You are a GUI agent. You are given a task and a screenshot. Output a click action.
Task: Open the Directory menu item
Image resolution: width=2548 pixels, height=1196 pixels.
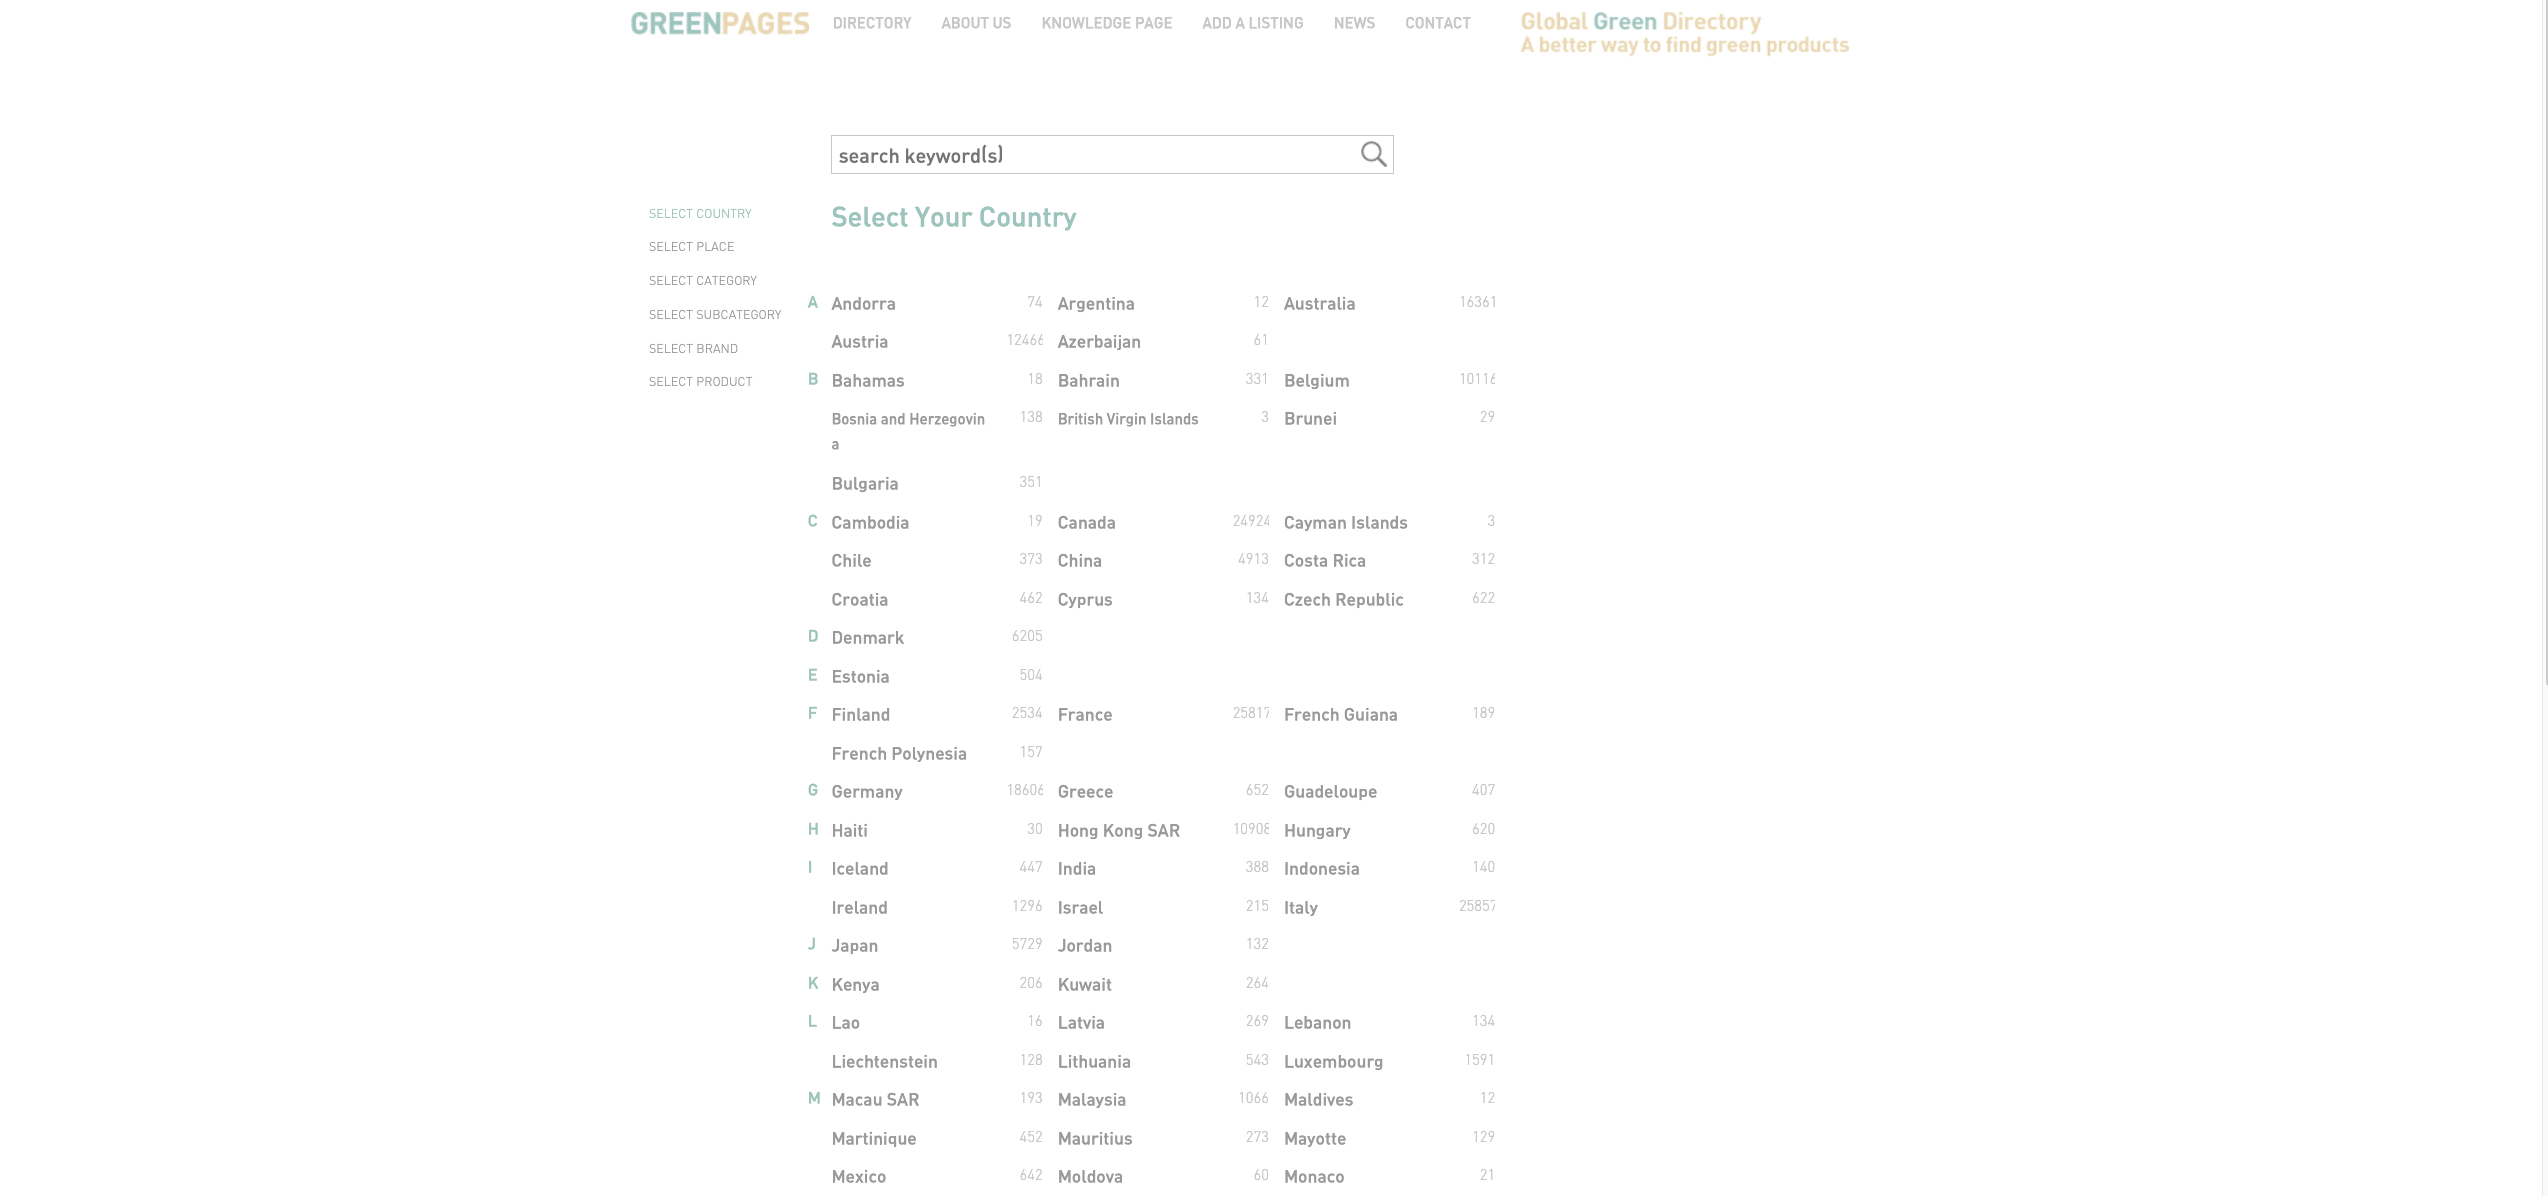pyautogui.click(x=871, y=23)
